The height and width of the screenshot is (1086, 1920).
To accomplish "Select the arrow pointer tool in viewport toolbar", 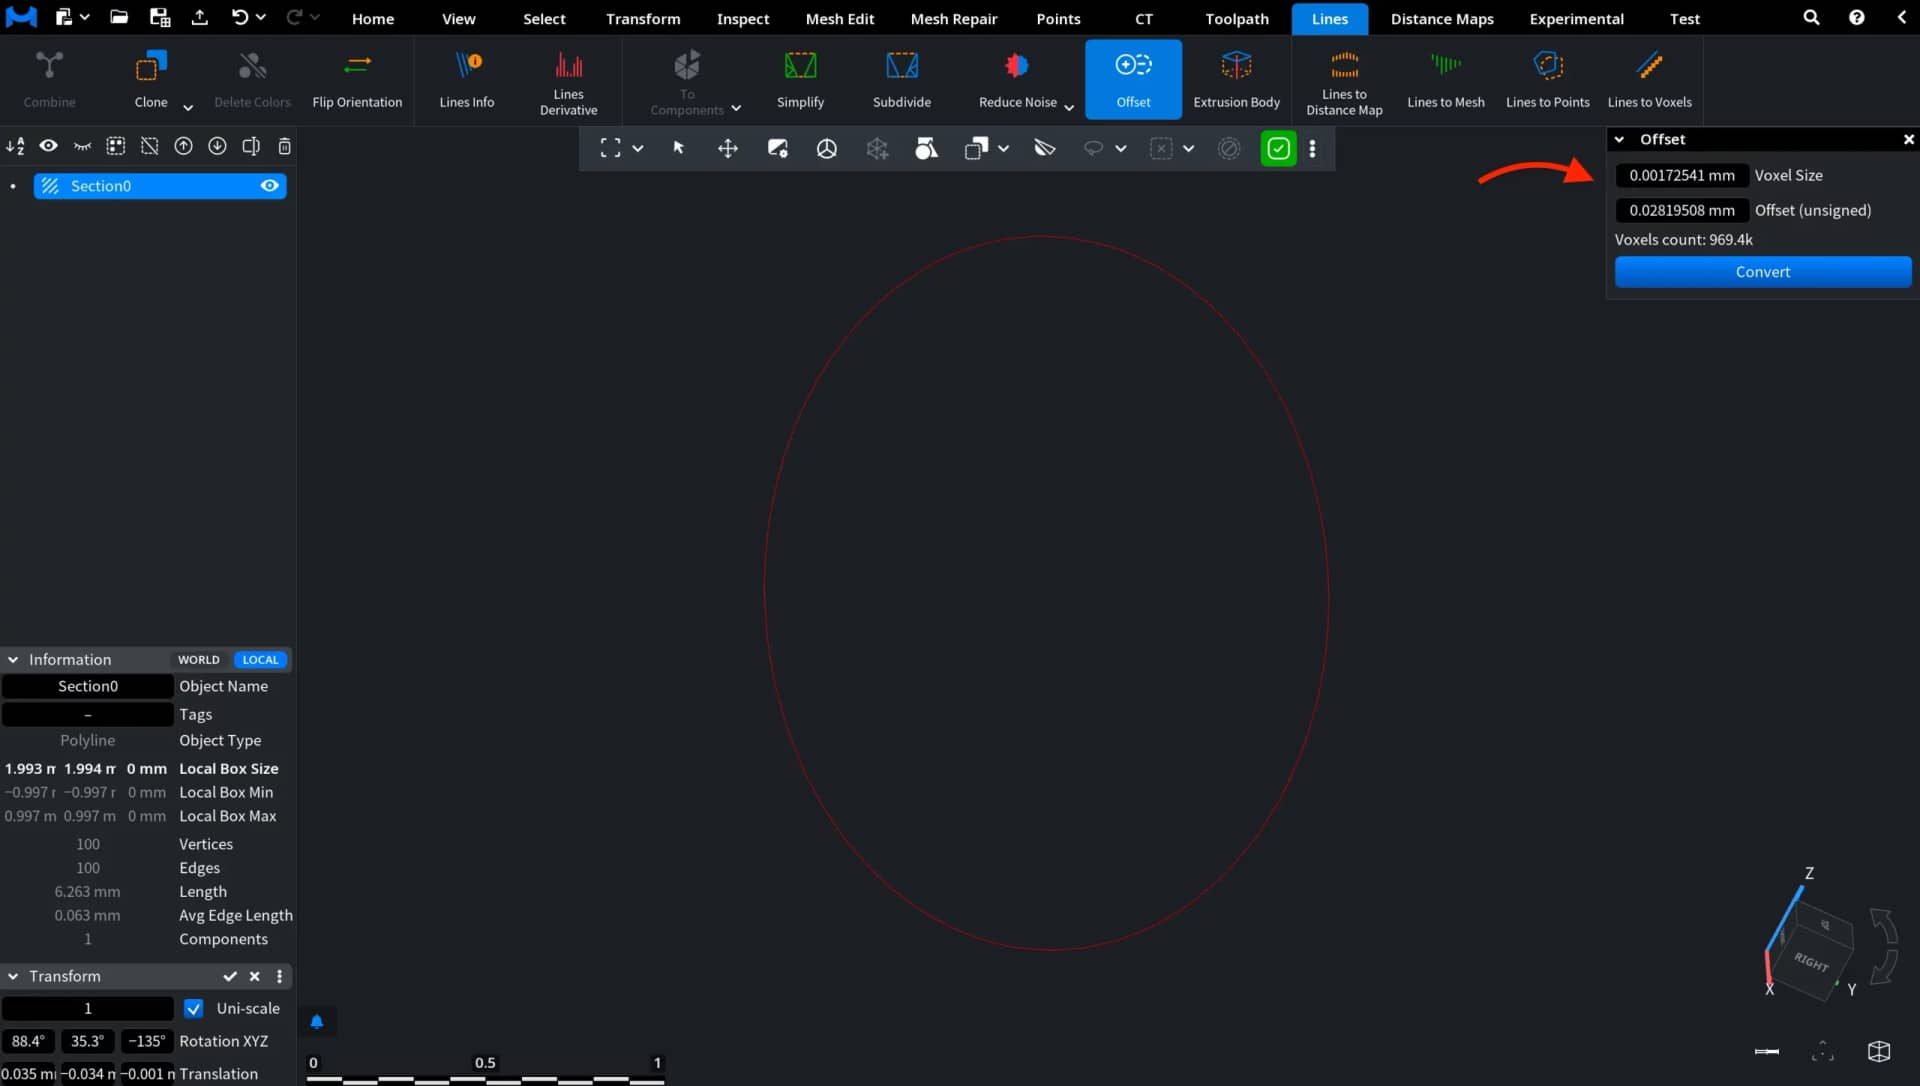I will [678, 148].
